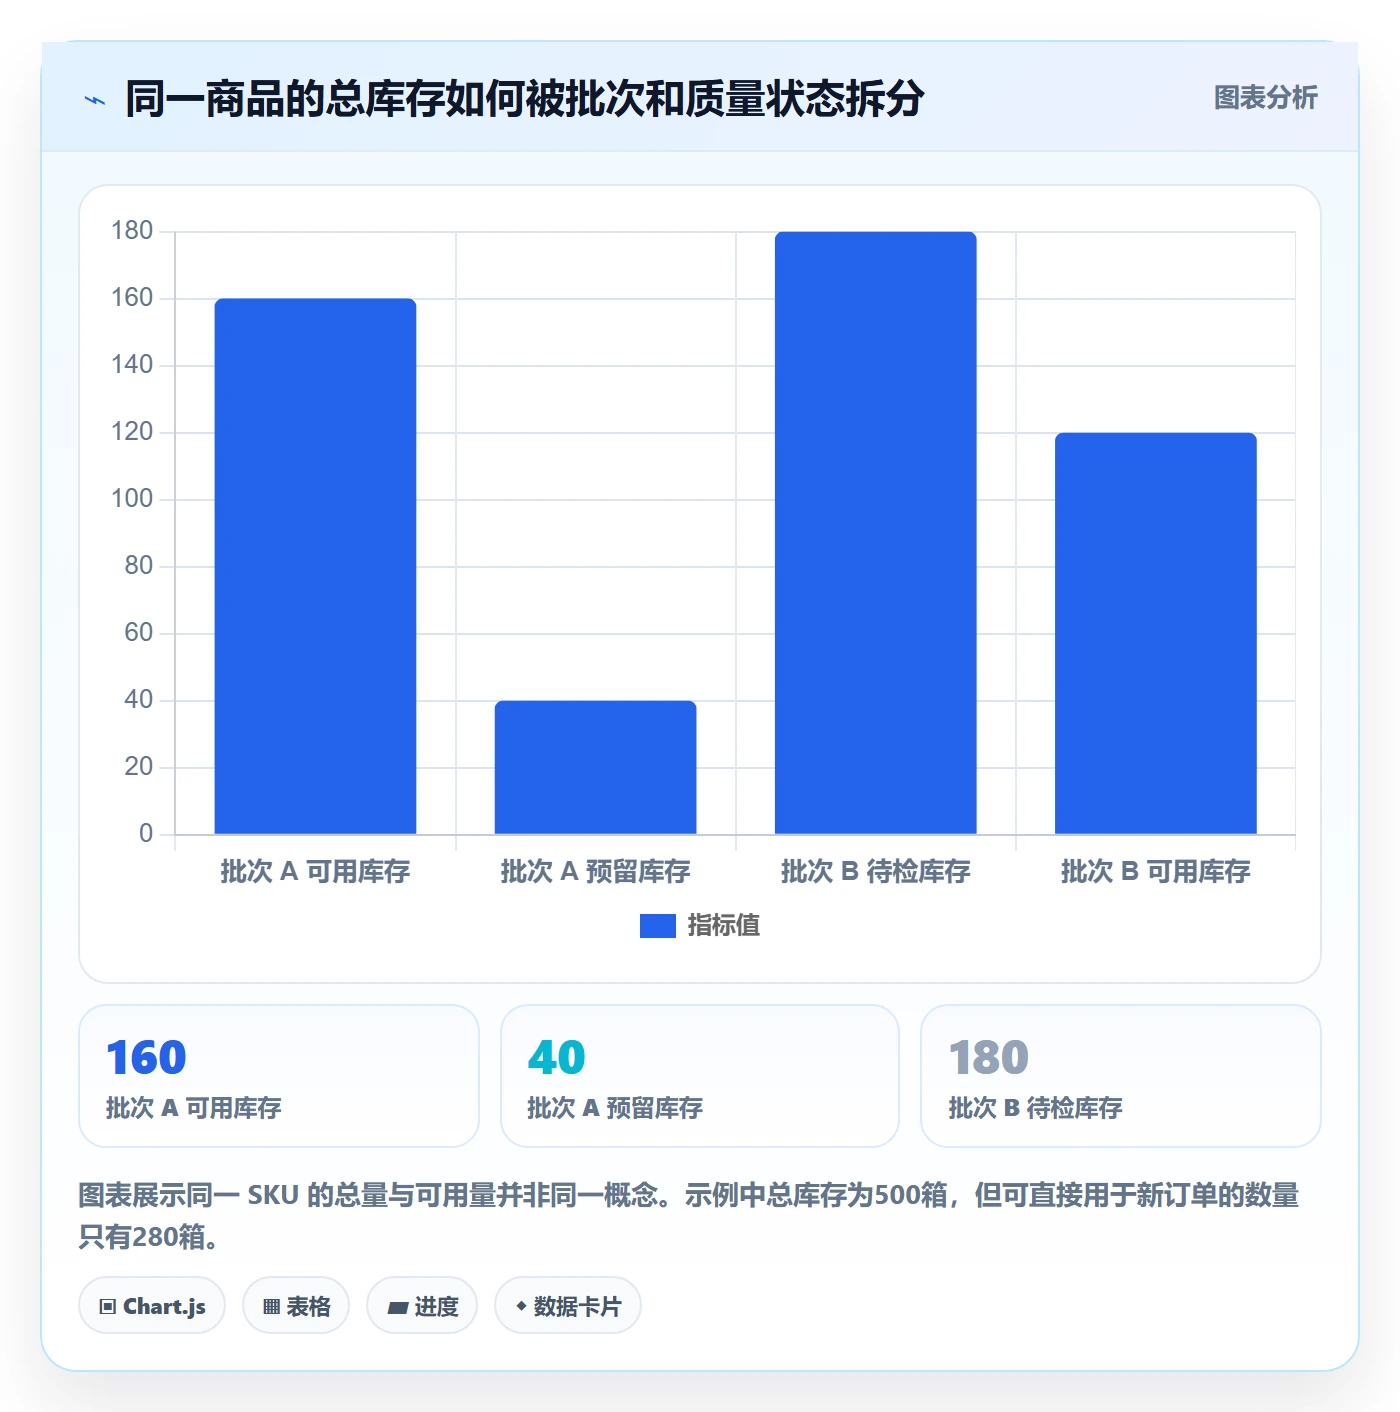The height and width of the screenshot is (1412, 1400).
Task: Click the diamond icon in the 数据卡片 chip
Action: pos(521,1306)
